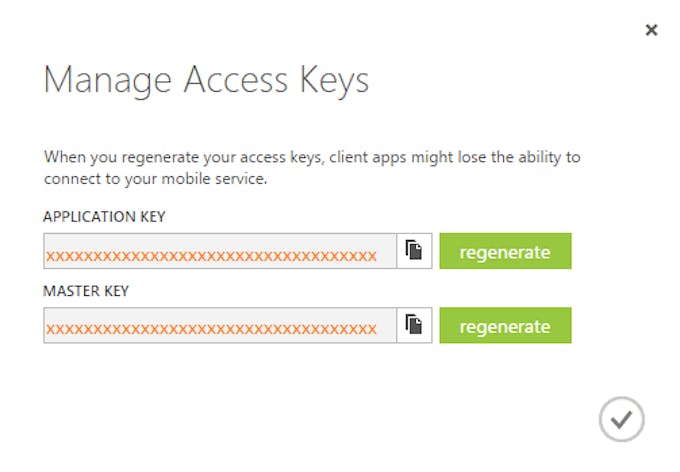Copy the master key to clipboard
The image size is (680, 472).
[x=414, y=325]
